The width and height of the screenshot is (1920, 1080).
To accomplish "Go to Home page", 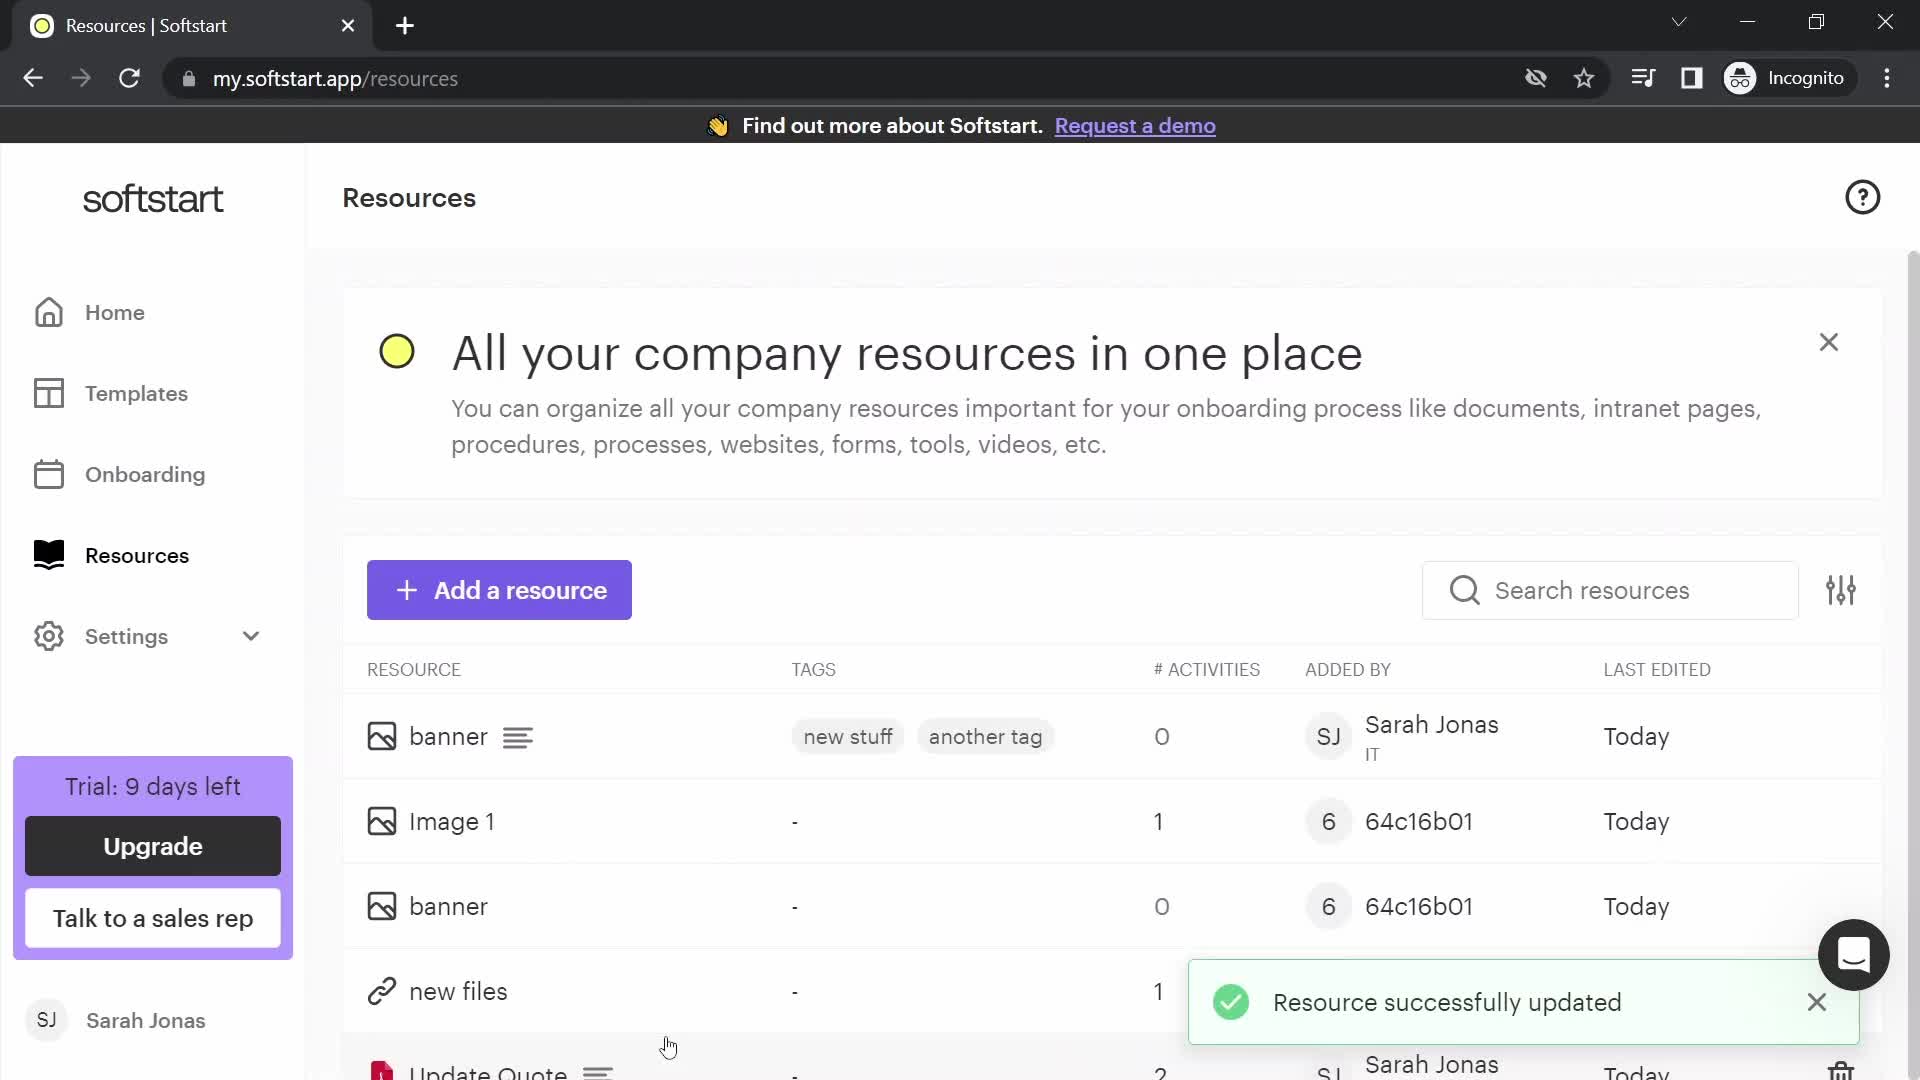I will [115, 312].
